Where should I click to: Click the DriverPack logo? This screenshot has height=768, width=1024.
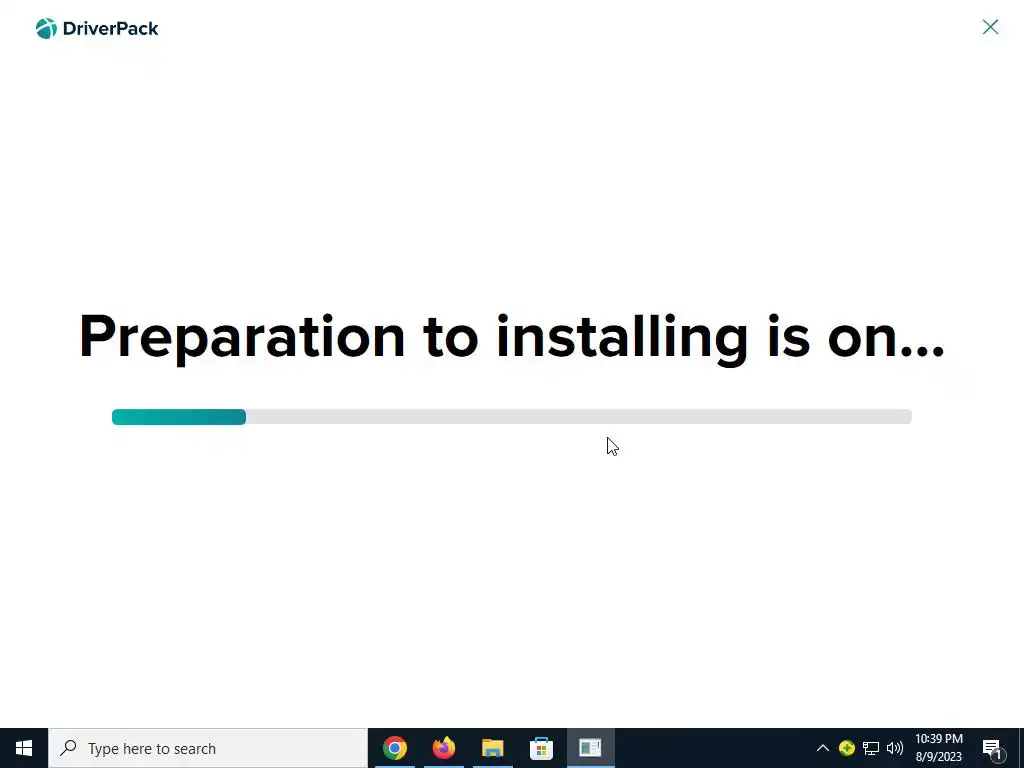(97, 28)
